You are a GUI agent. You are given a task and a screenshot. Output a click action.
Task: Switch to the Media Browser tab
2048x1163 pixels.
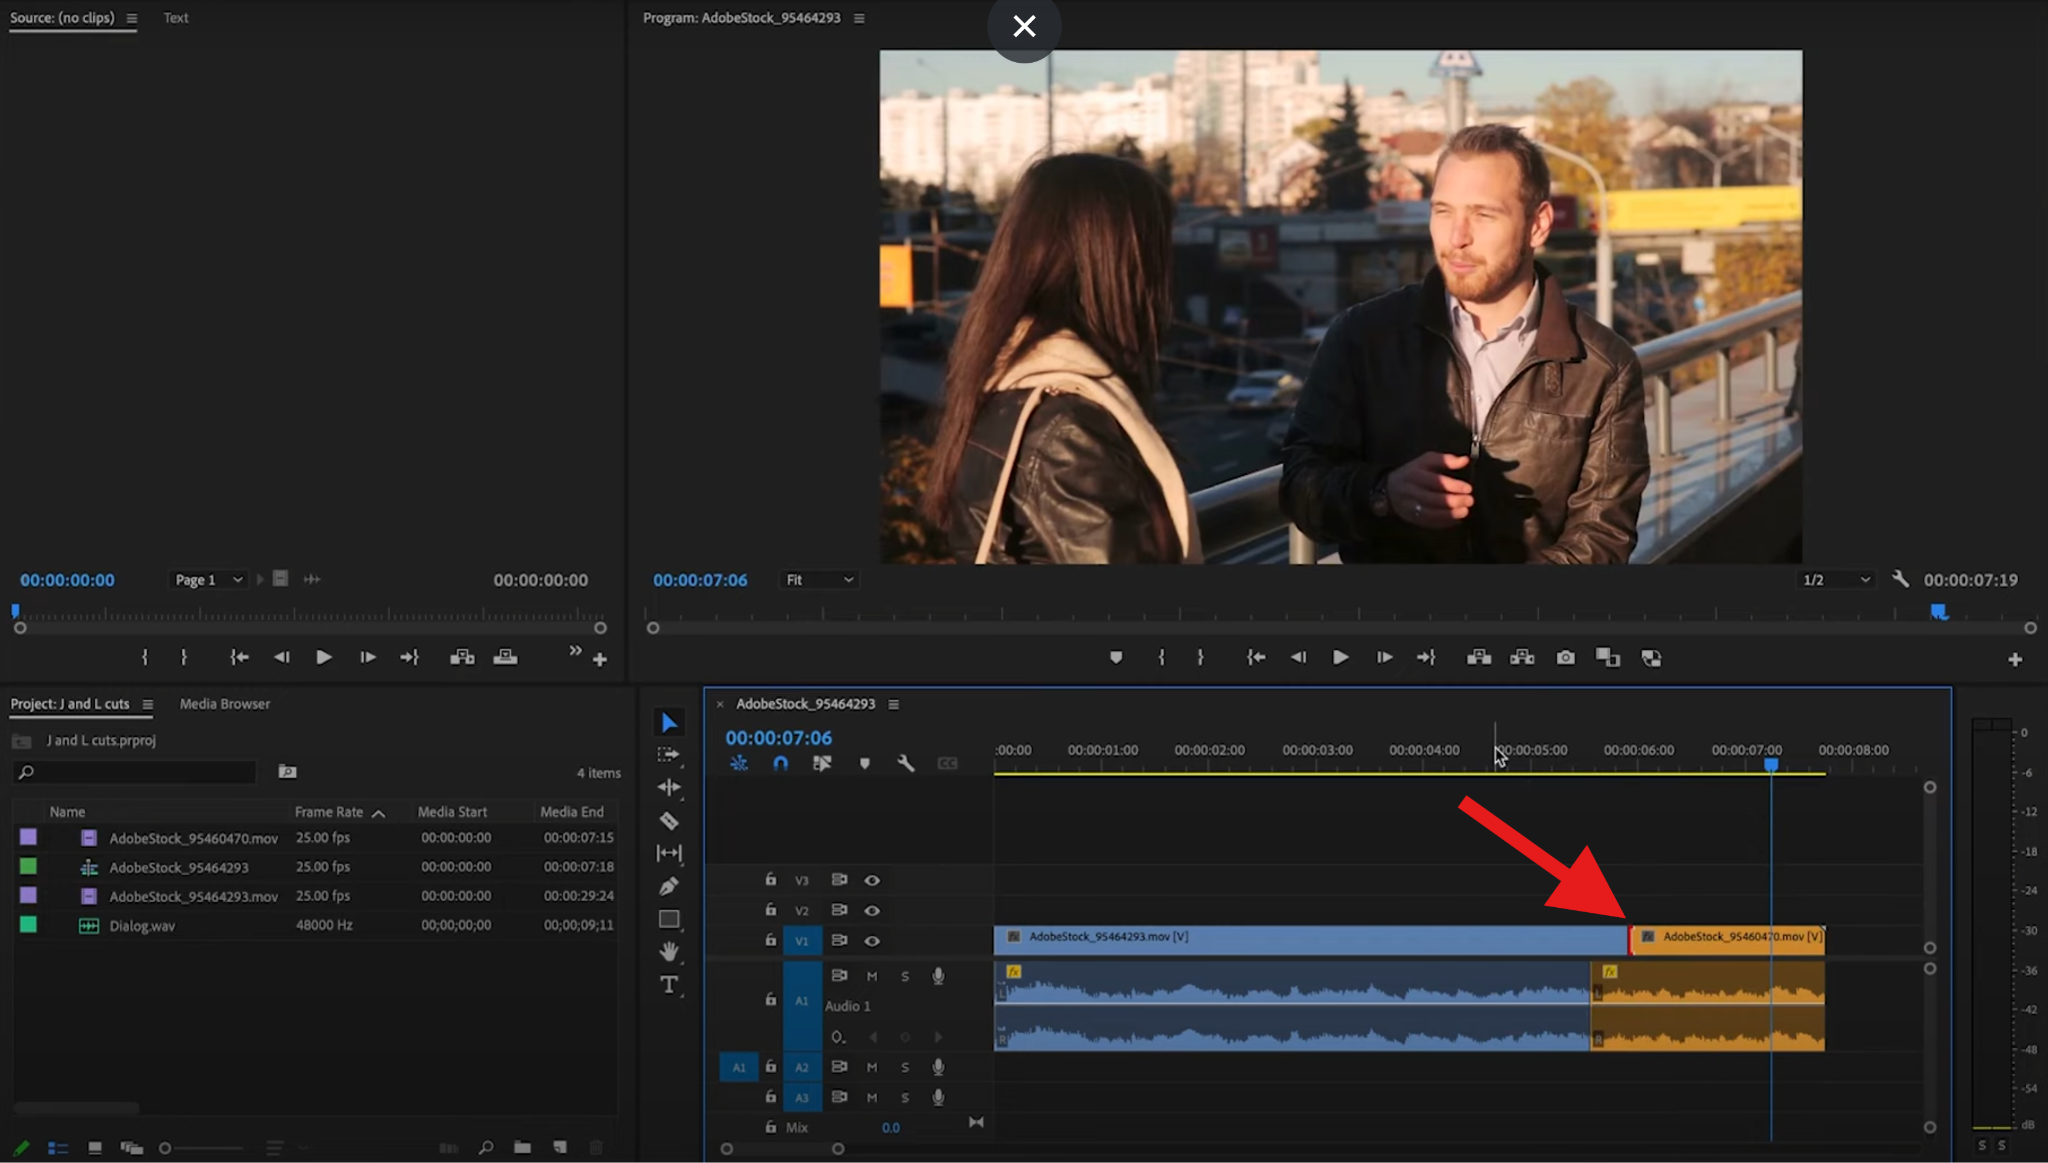(x=225, y=704)
